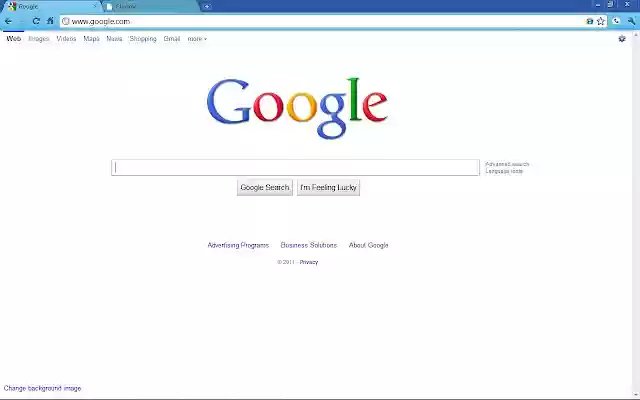Open Gmail from Google's nav bar
This screenshot has width=640, height=400.
click(x=171, y=39)
